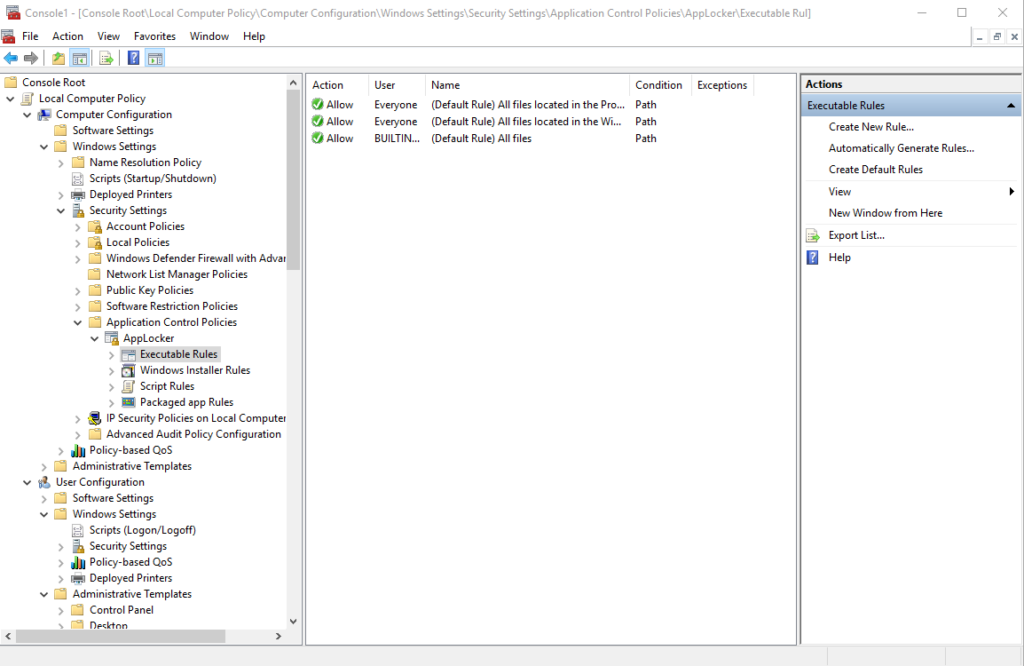Click Create New Rule... action

tap(871, 127)
